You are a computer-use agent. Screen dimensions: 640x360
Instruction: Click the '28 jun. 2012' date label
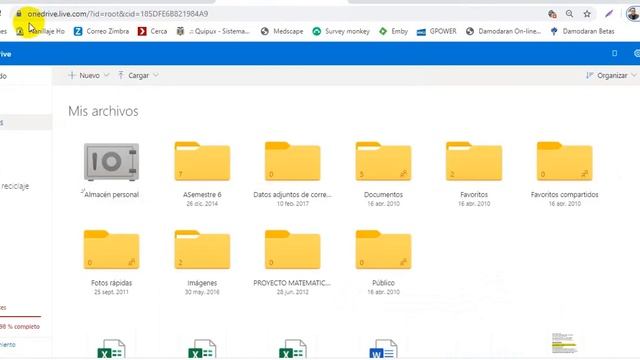click(x=293, y=292)
